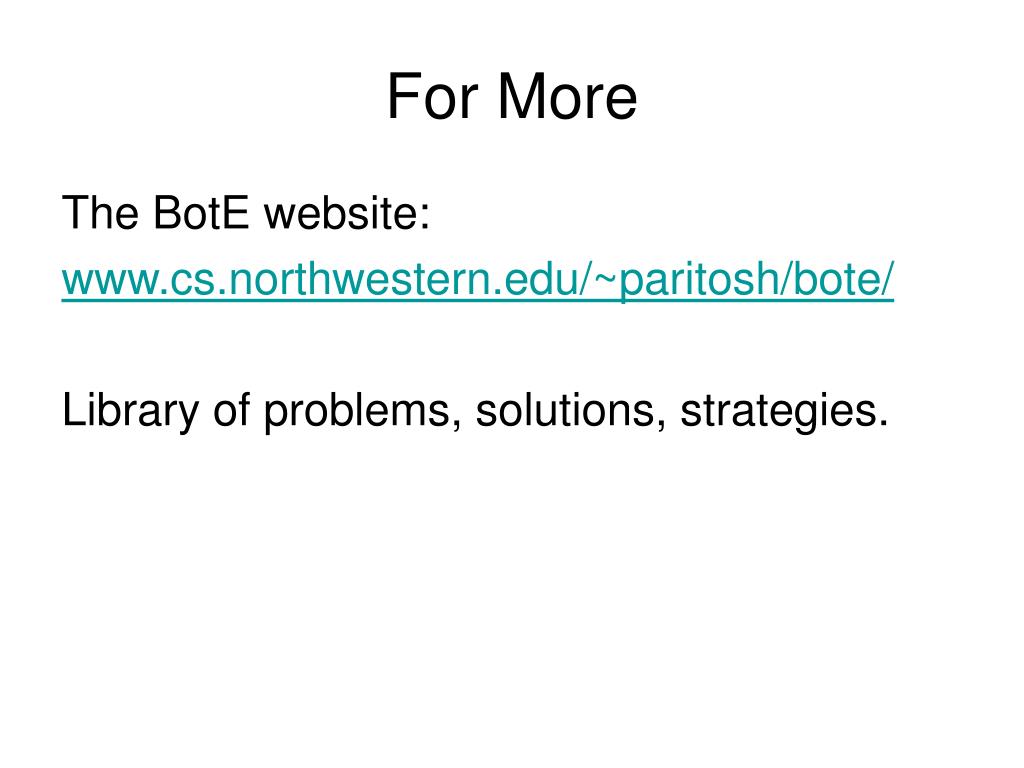Click the word "More" in the title
Image resolution: width=1024 pixels, height=768 pixels.
coord(567,97)
